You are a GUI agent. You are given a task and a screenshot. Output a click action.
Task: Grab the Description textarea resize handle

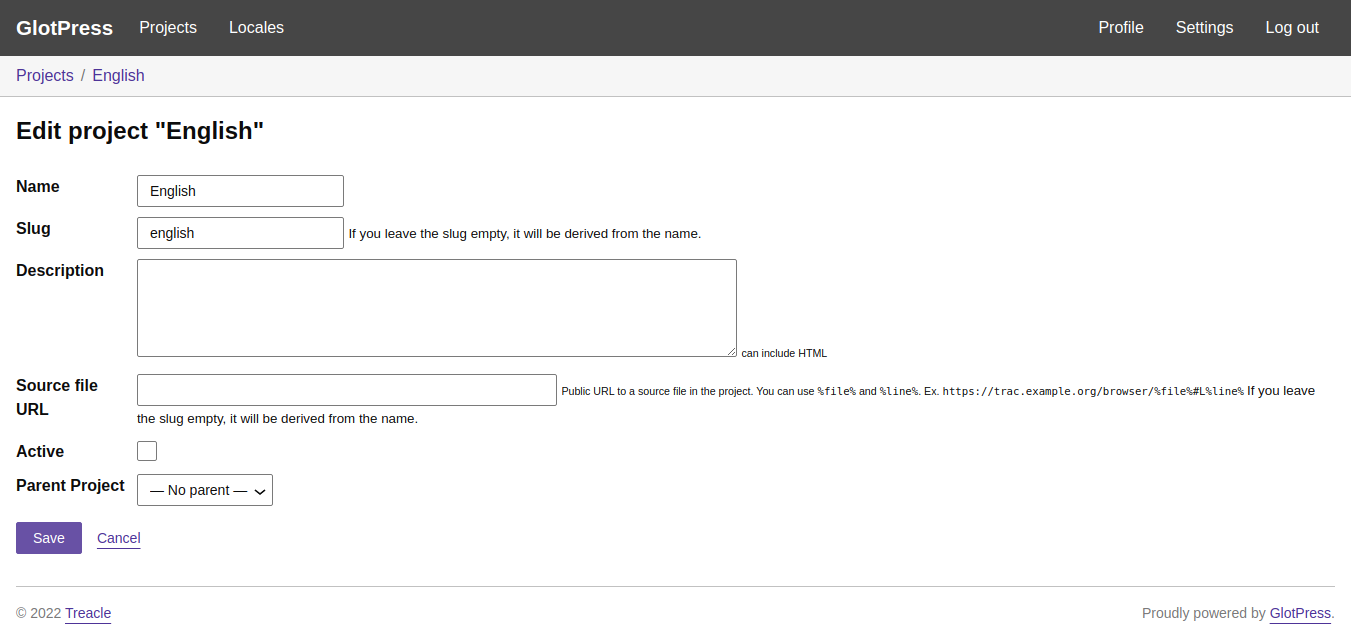click(731, 351)
